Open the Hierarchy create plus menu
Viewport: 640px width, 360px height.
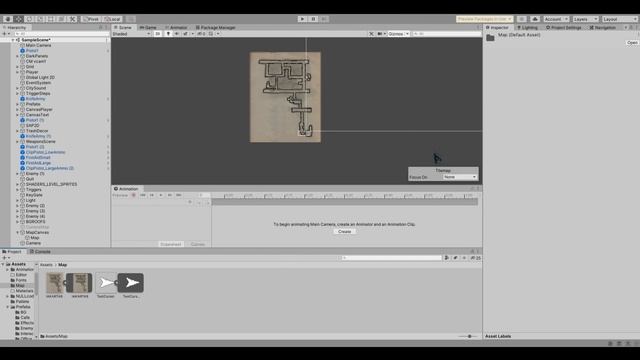(6, 34)
